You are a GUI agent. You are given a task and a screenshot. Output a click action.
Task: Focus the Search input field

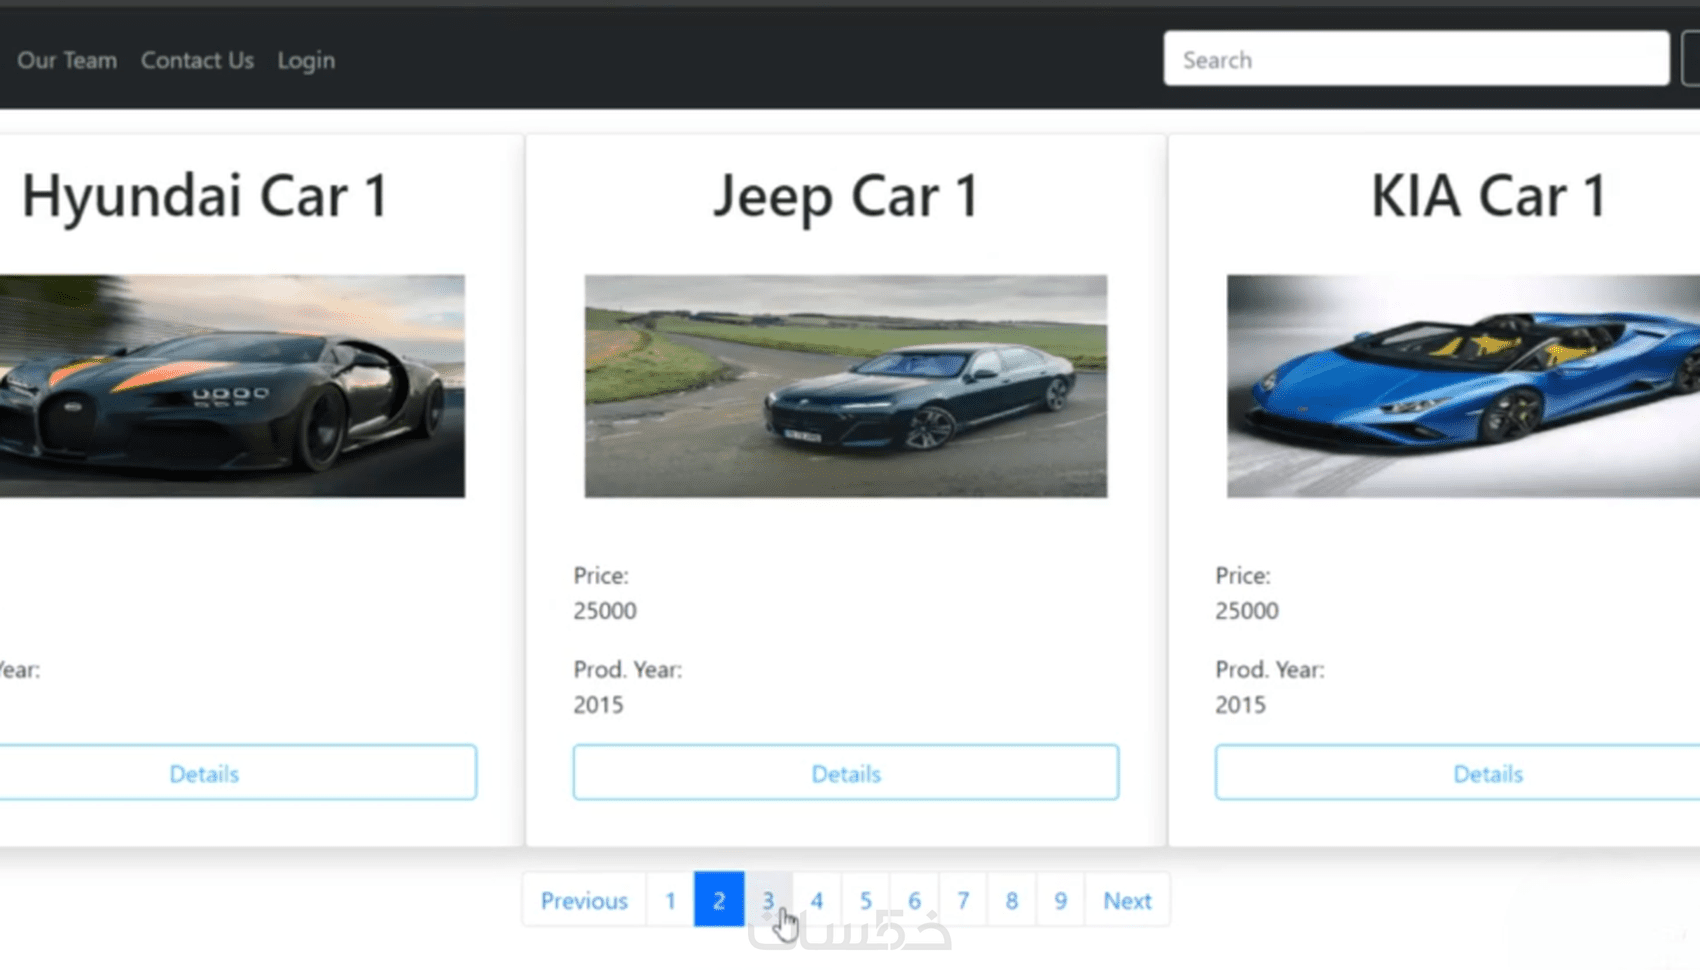click(x=1416, y=59)
